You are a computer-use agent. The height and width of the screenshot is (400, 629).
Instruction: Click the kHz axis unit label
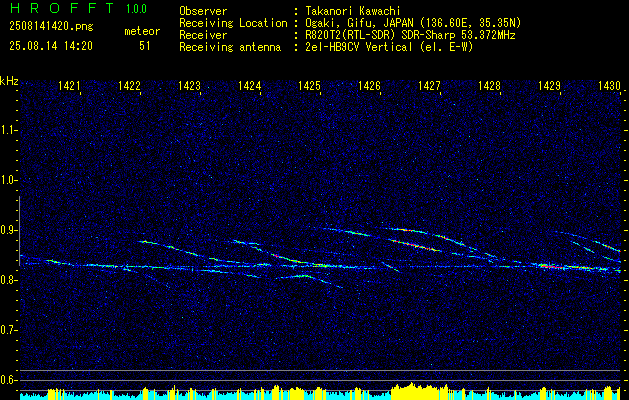click(9, 81)
